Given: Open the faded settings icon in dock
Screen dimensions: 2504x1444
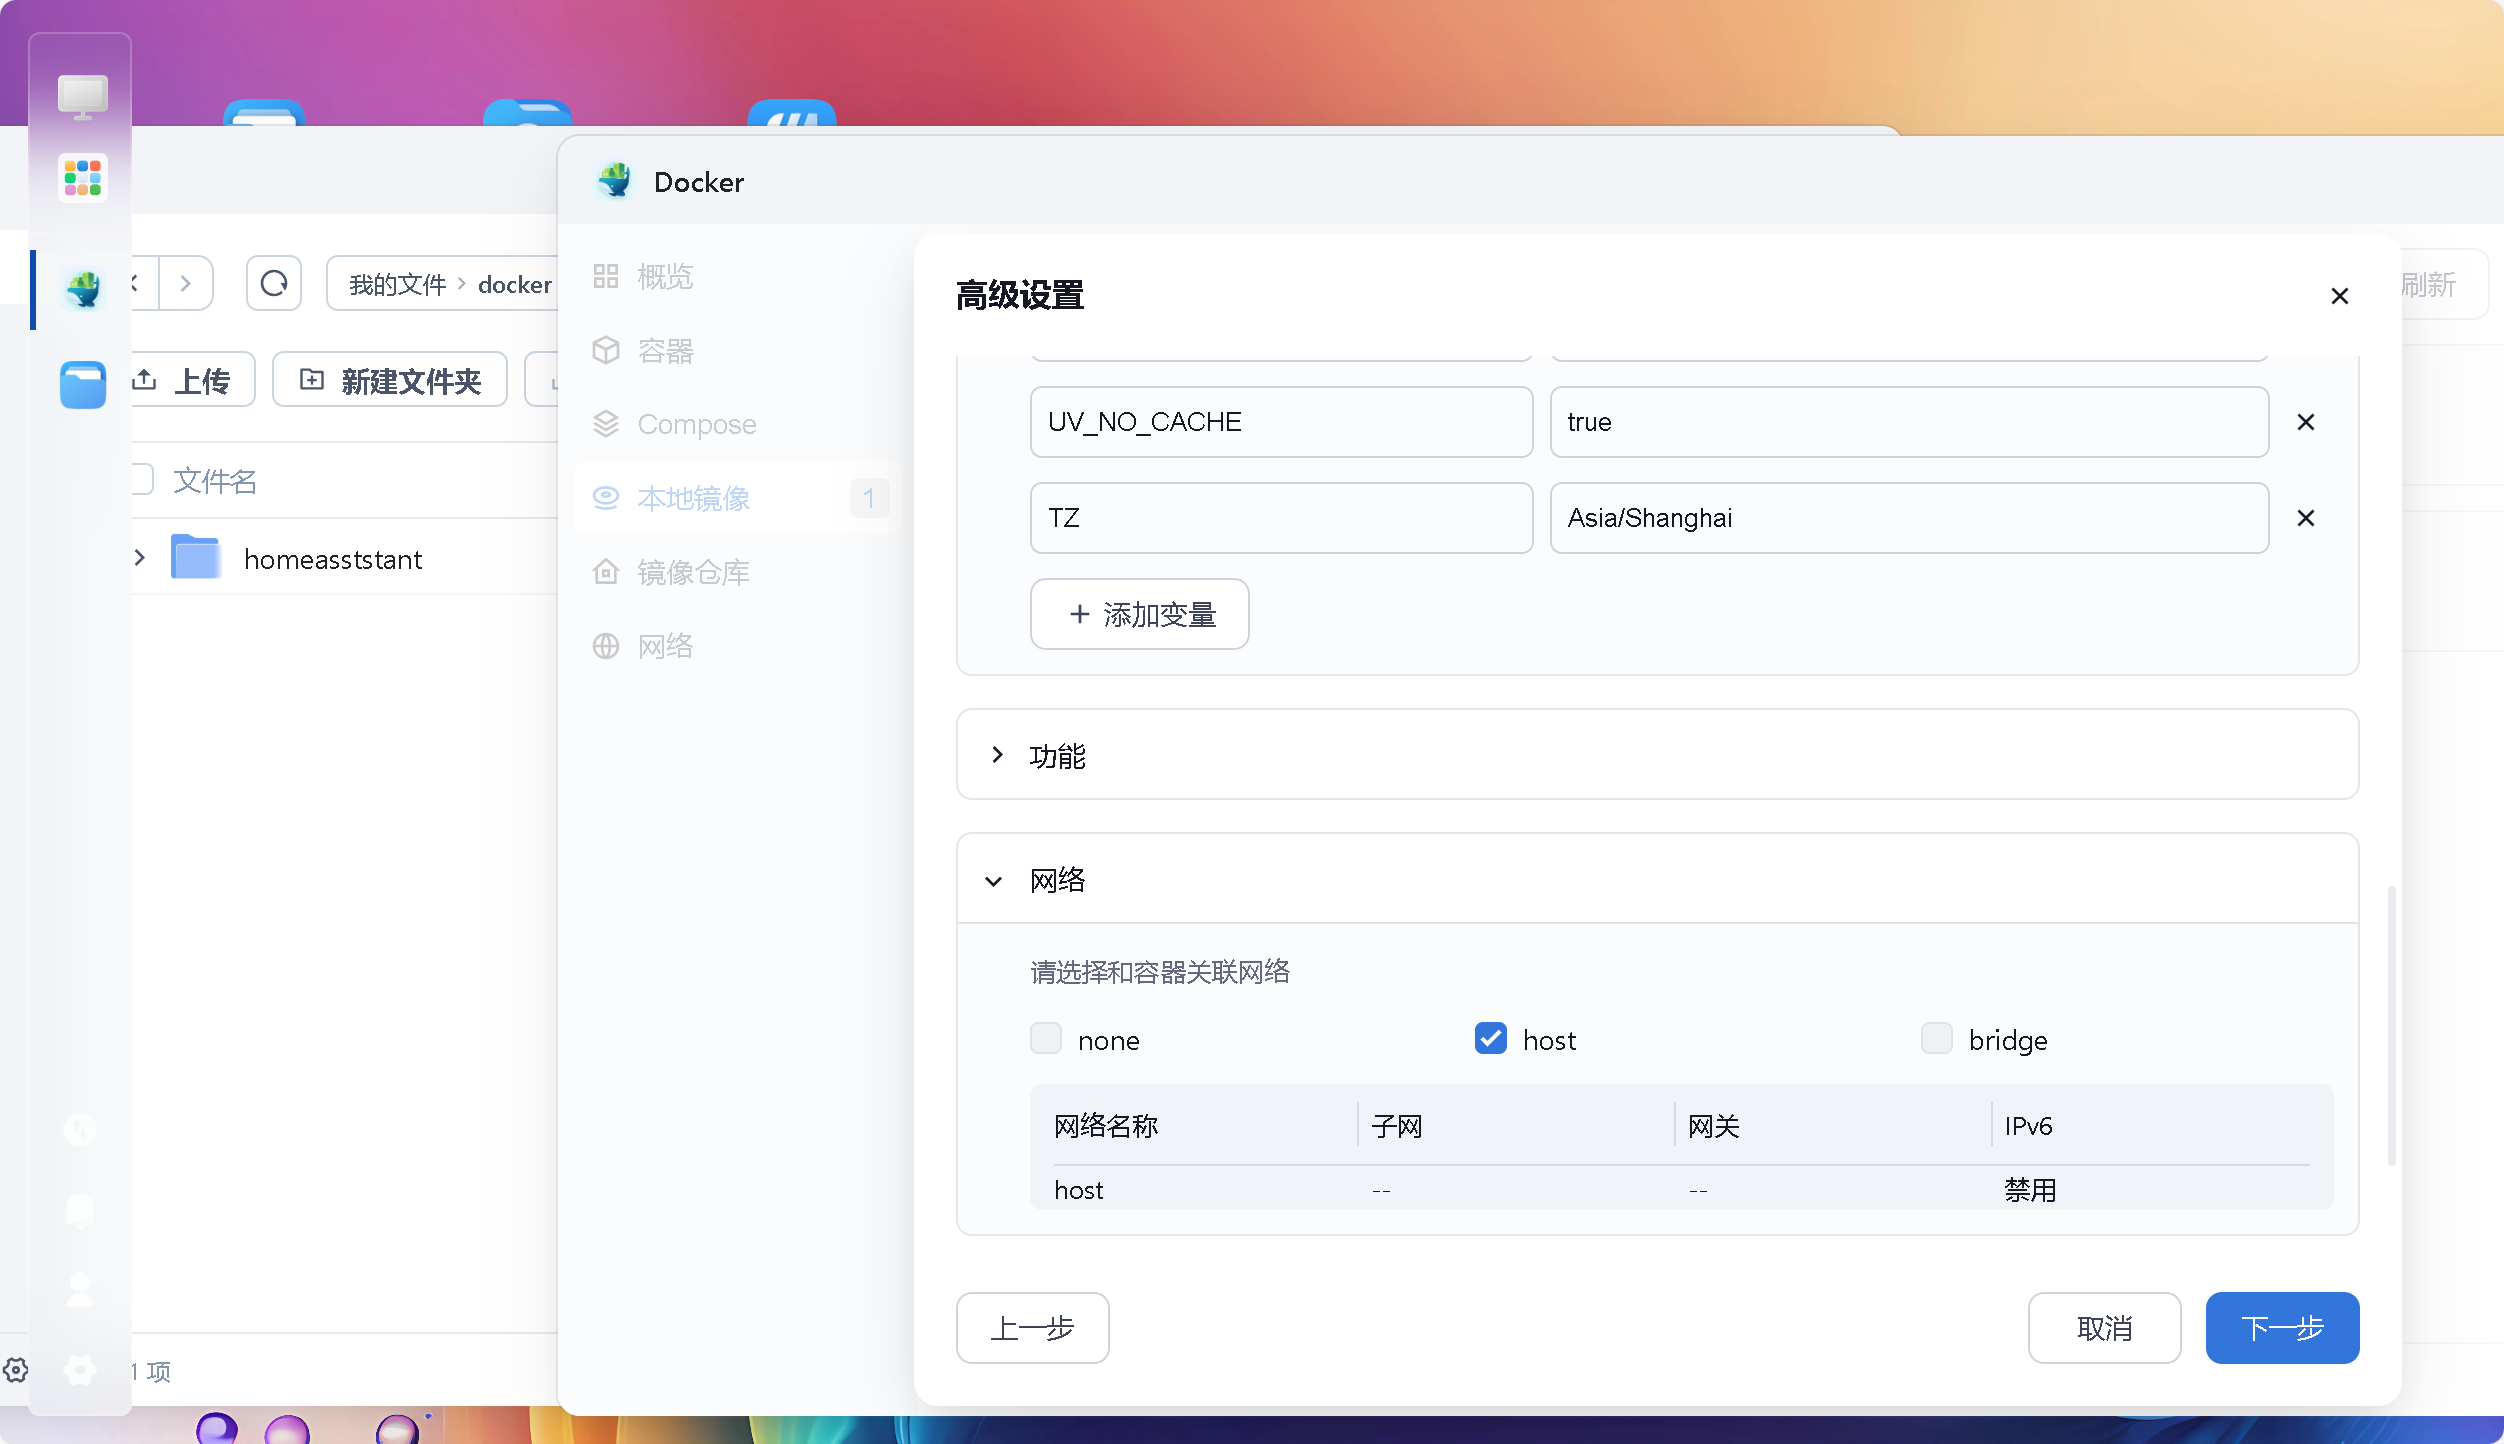Looking at the screenshot, I should point(80,1369).
